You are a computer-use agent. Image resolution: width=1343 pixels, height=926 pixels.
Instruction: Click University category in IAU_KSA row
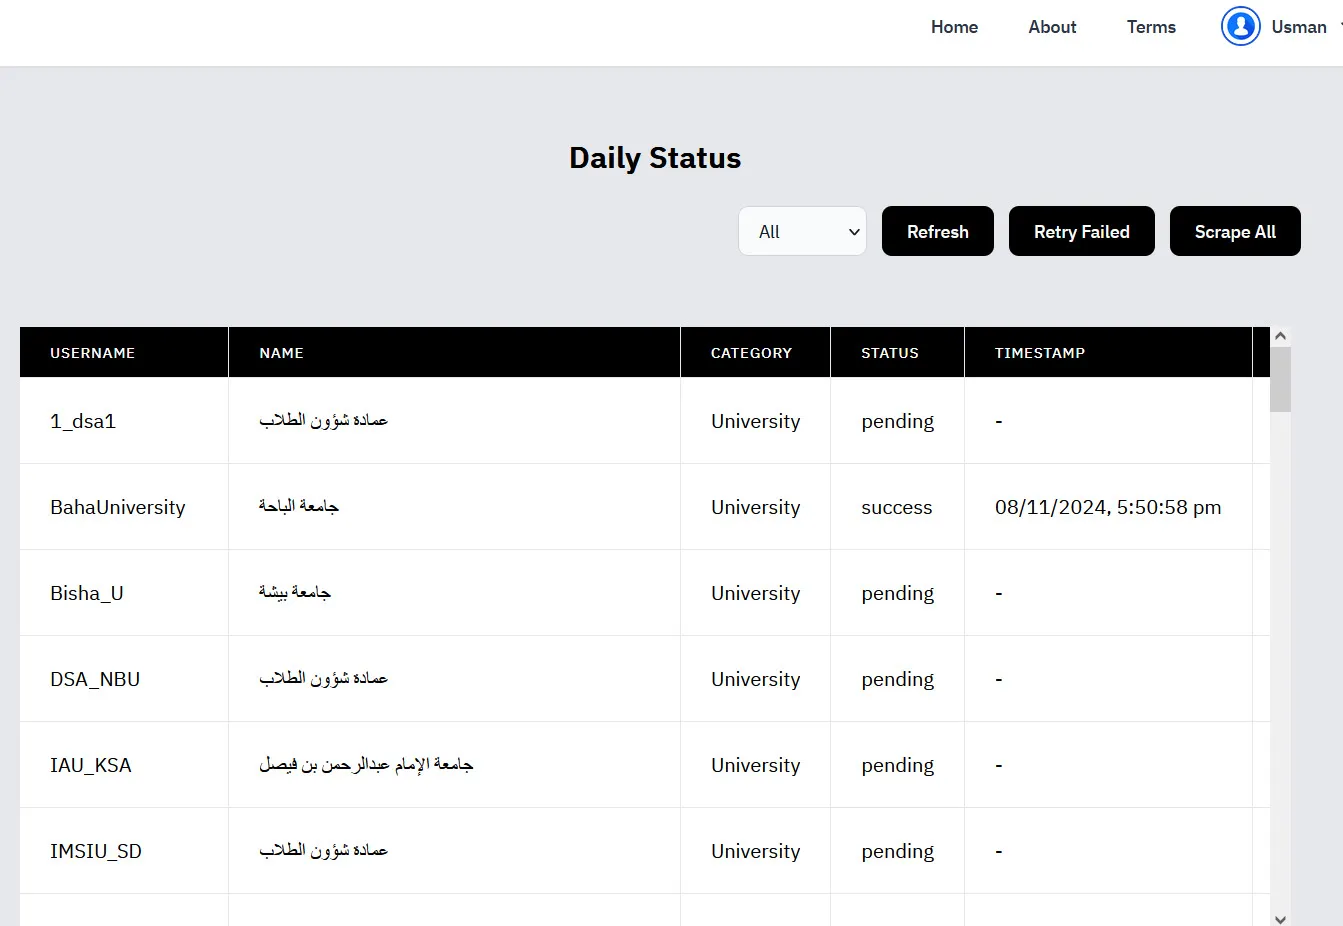755,765
